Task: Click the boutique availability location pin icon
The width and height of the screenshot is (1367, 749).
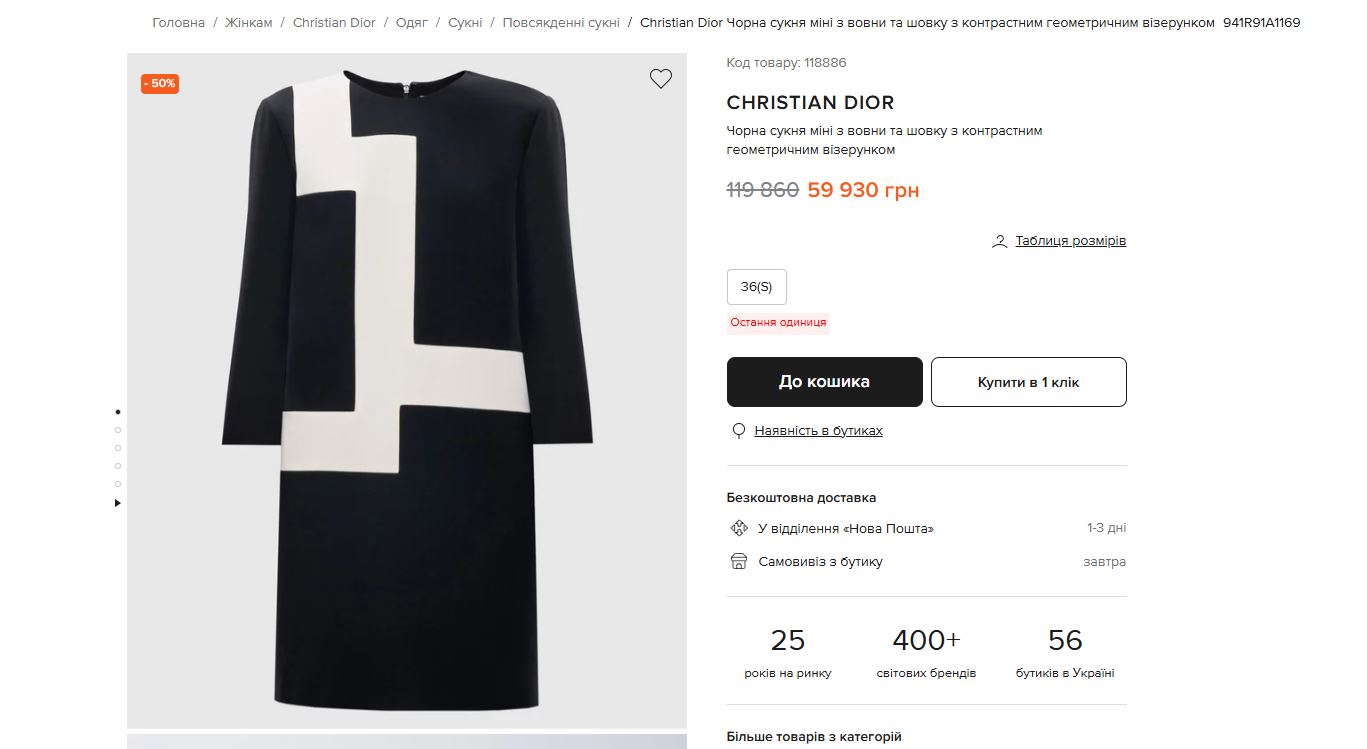Action: click(x=739, y=431)
